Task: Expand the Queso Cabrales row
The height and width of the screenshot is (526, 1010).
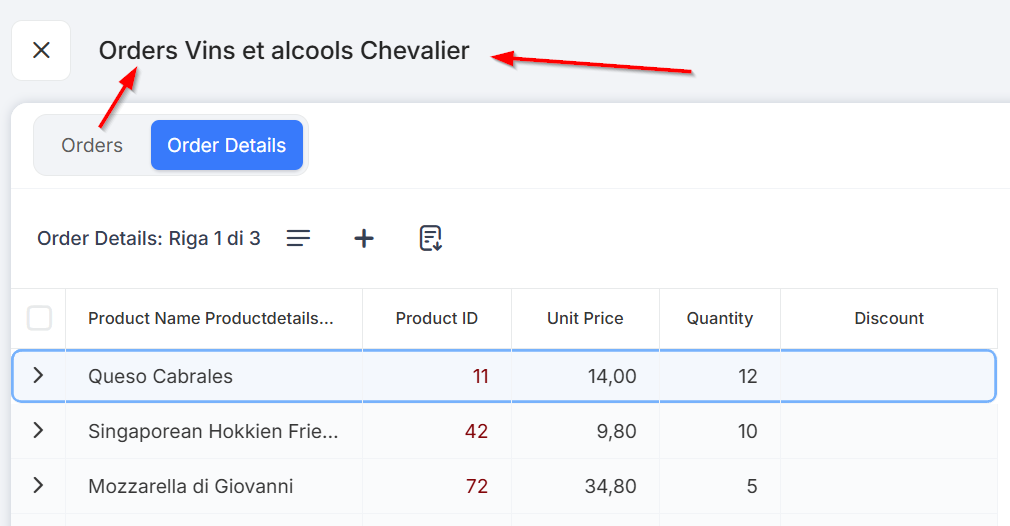Action: [38, 375]
